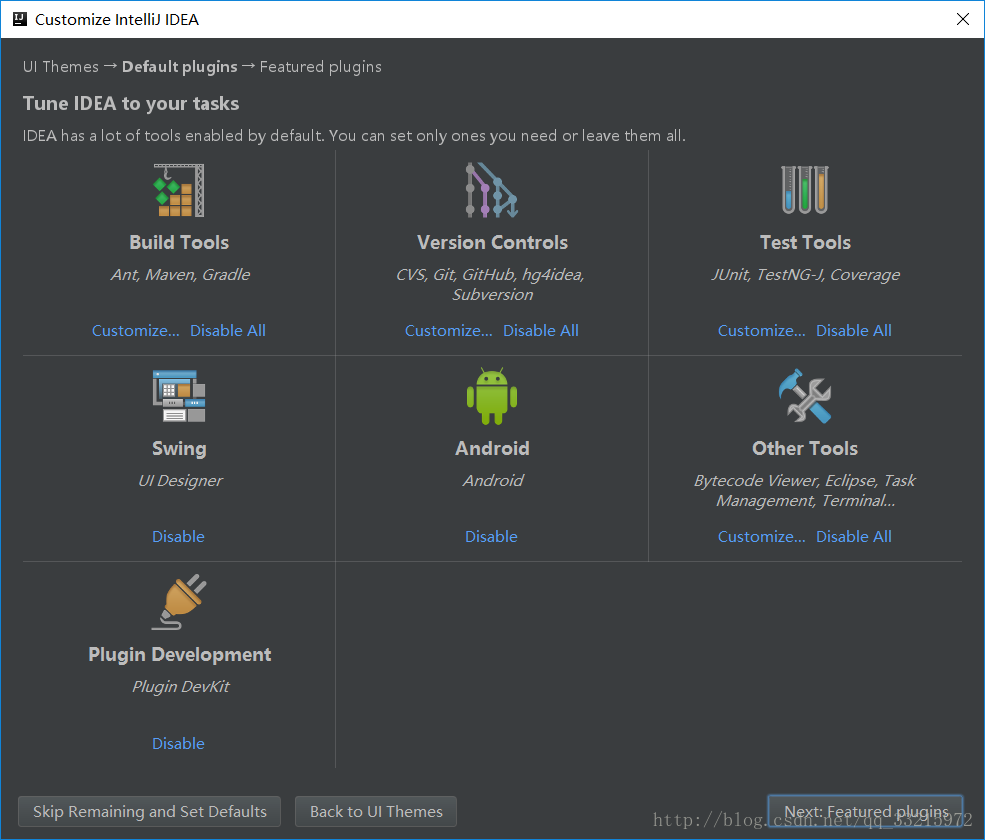This screenshot has height=840, width=985.
Task: Select the Featured plugins breadcrumb step
Action: 320,67
